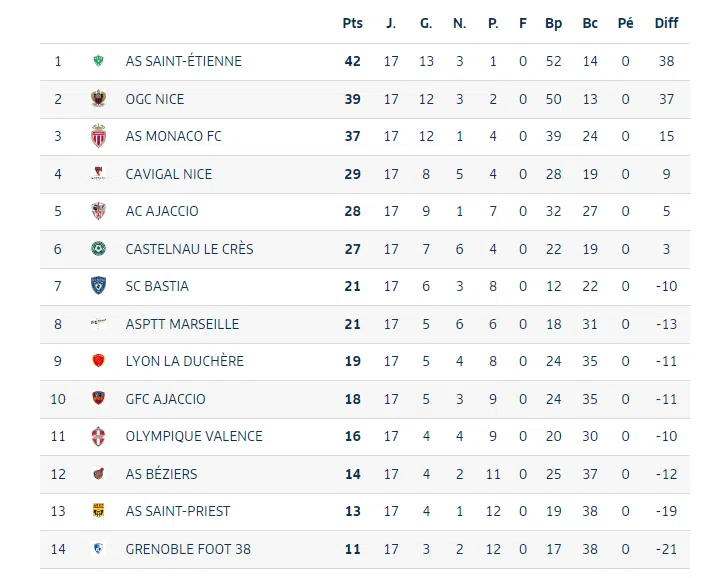
Task: Click the J. matches played header
Action: (391, 23)
